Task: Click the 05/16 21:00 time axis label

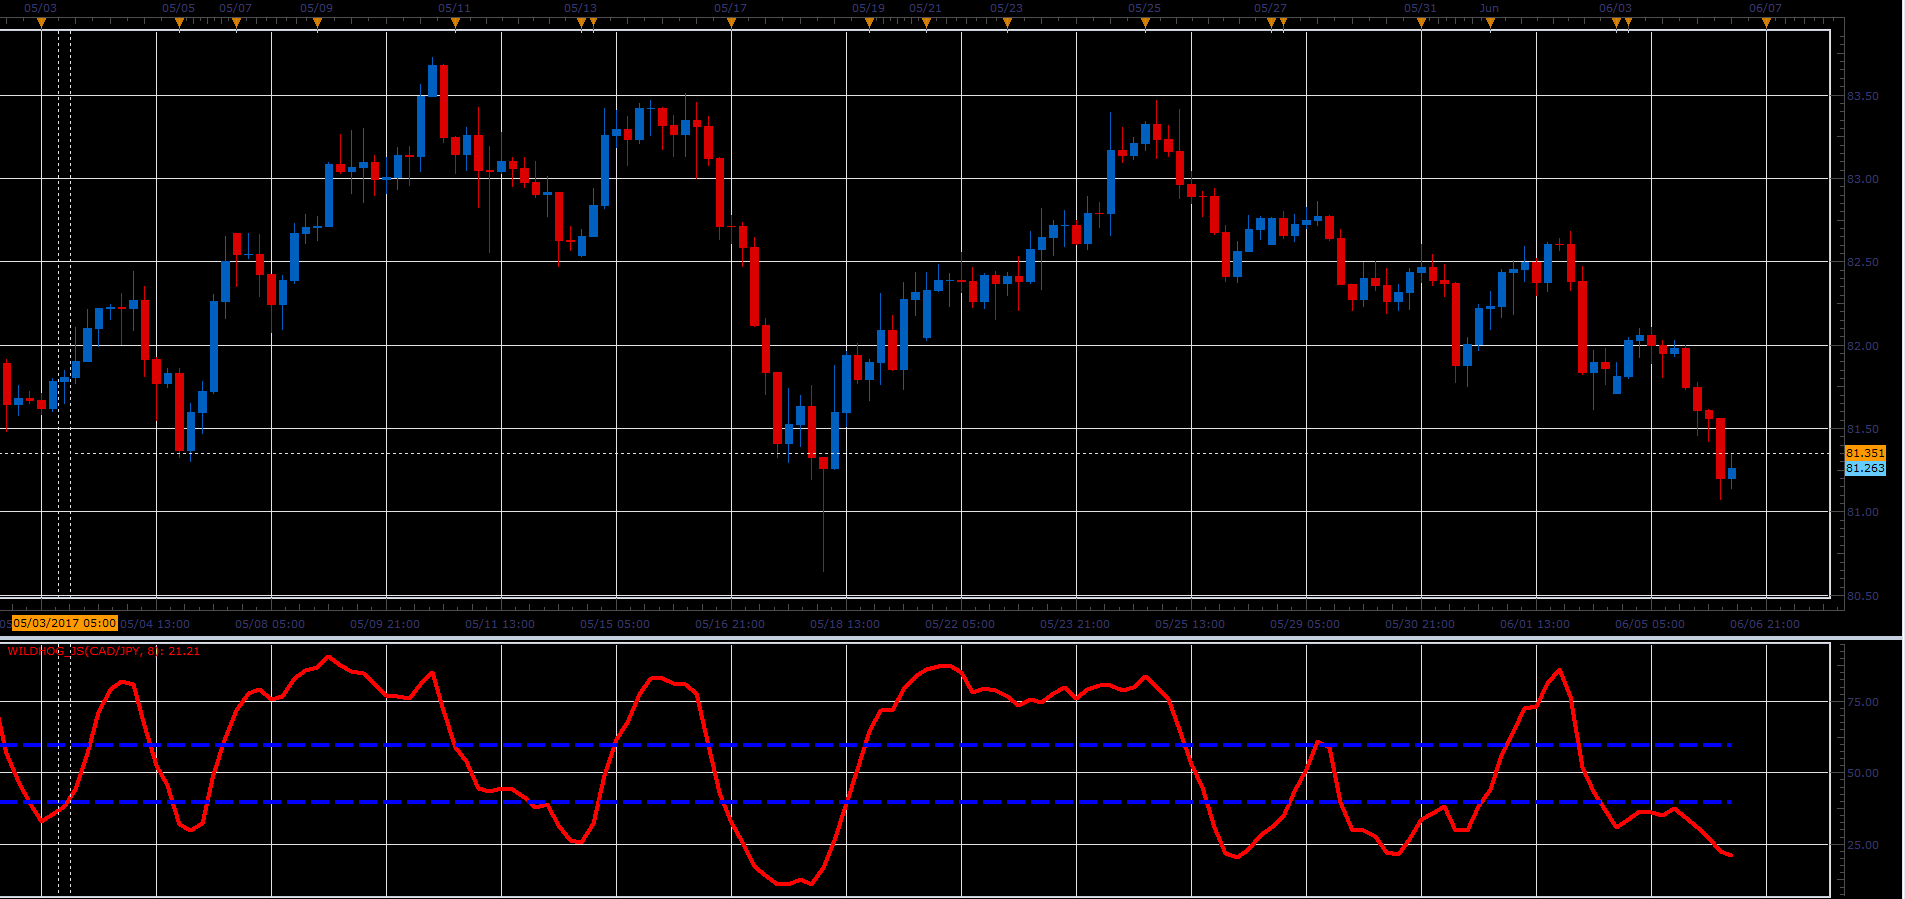Action: [x=730, y=624]
